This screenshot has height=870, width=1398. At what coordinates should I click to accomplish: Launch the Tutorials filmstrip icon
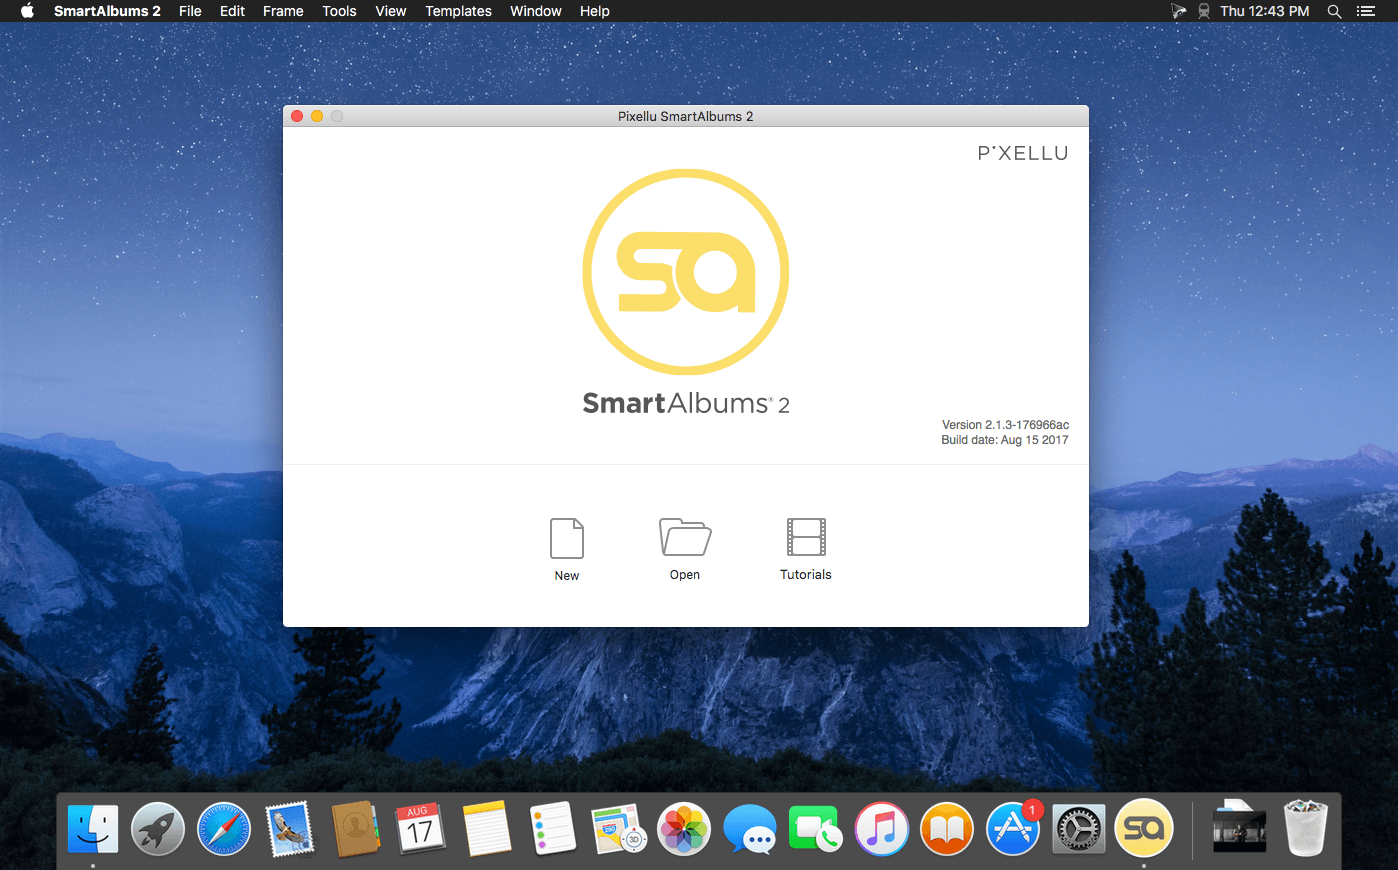(x=806, y=537)
